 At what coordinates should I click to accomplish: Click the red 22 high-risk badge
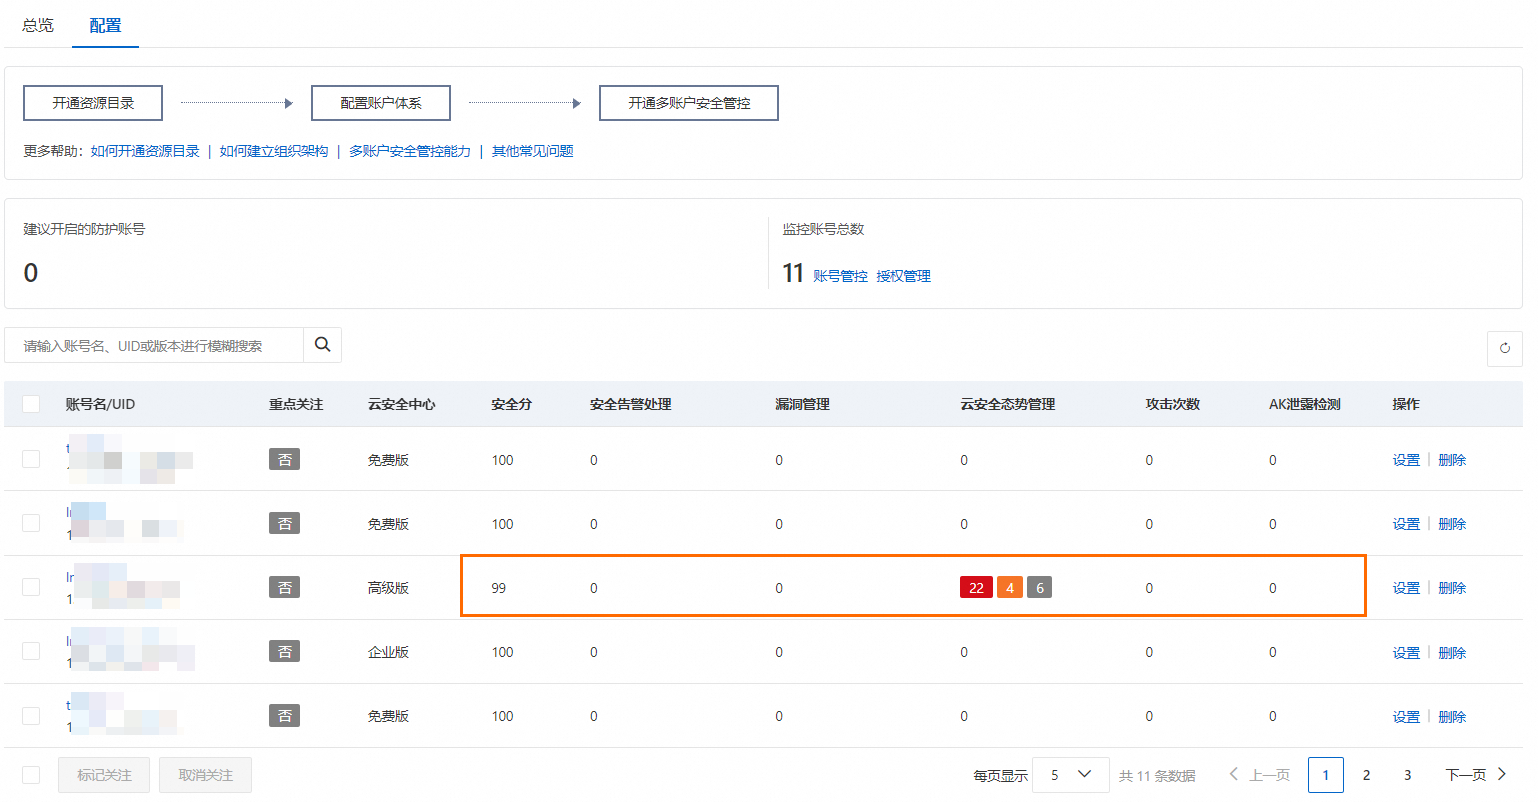(x=976, y=587)
